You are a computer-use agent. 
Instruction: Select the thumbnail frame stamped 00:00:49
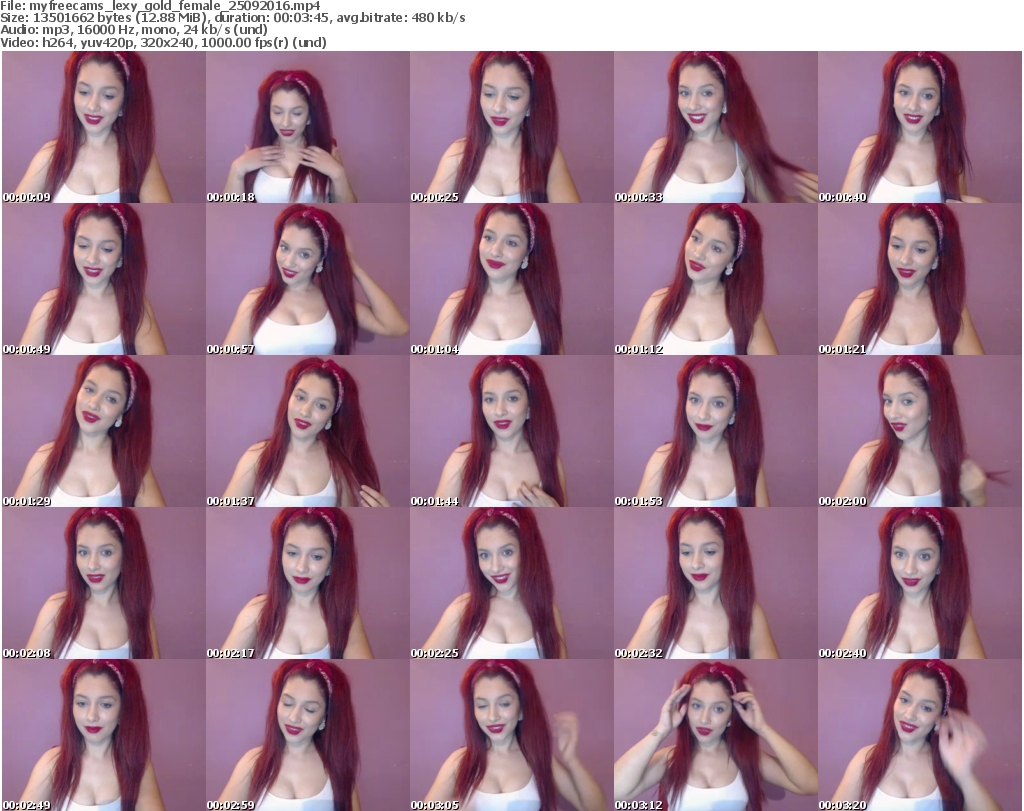coord(104,279)
